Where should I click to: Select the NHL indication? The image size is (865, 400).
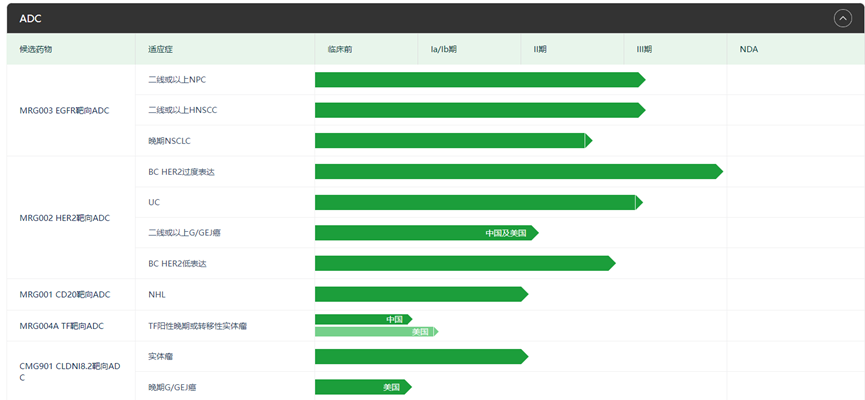tap(157, 294)
